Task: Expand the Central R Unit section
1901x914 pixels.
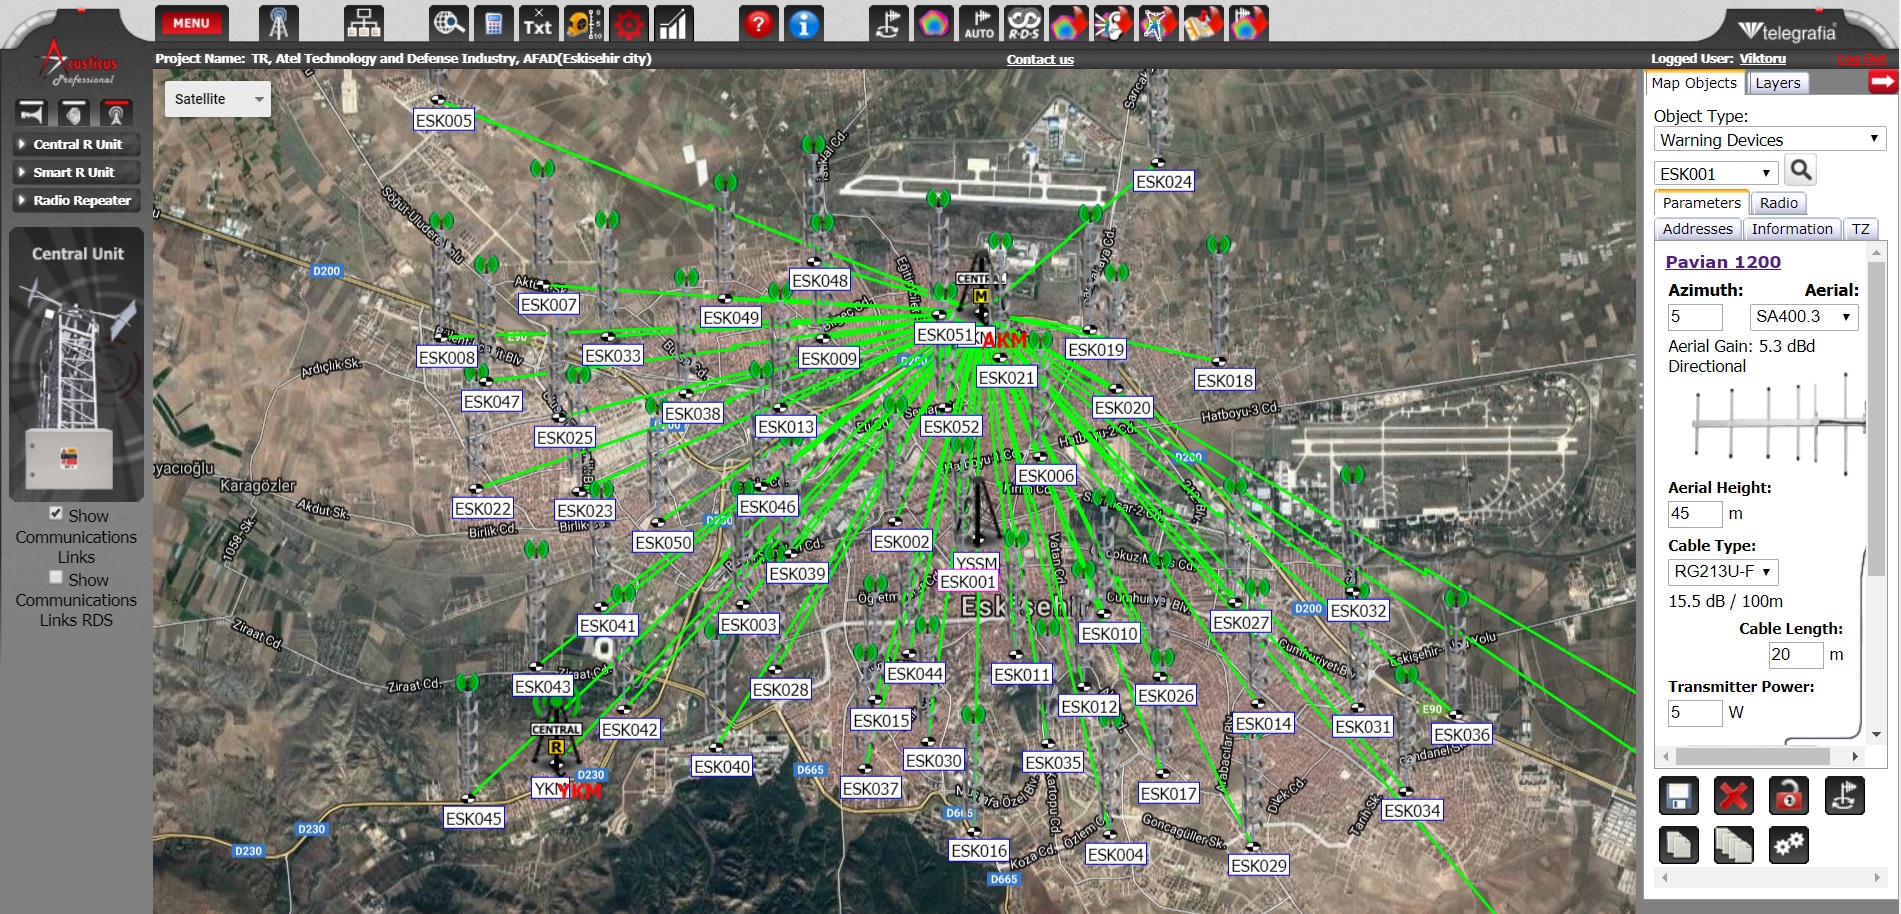Action: click(76, 144)
